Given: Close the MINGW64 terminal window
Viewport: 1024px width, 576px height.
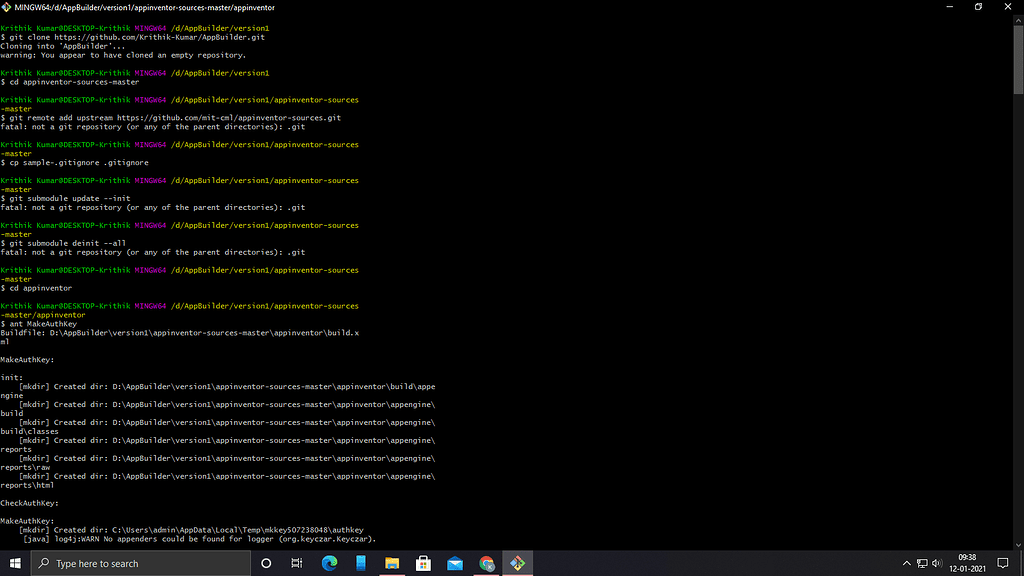Looking at the screenshot, I should click(x=1008, y=7).
